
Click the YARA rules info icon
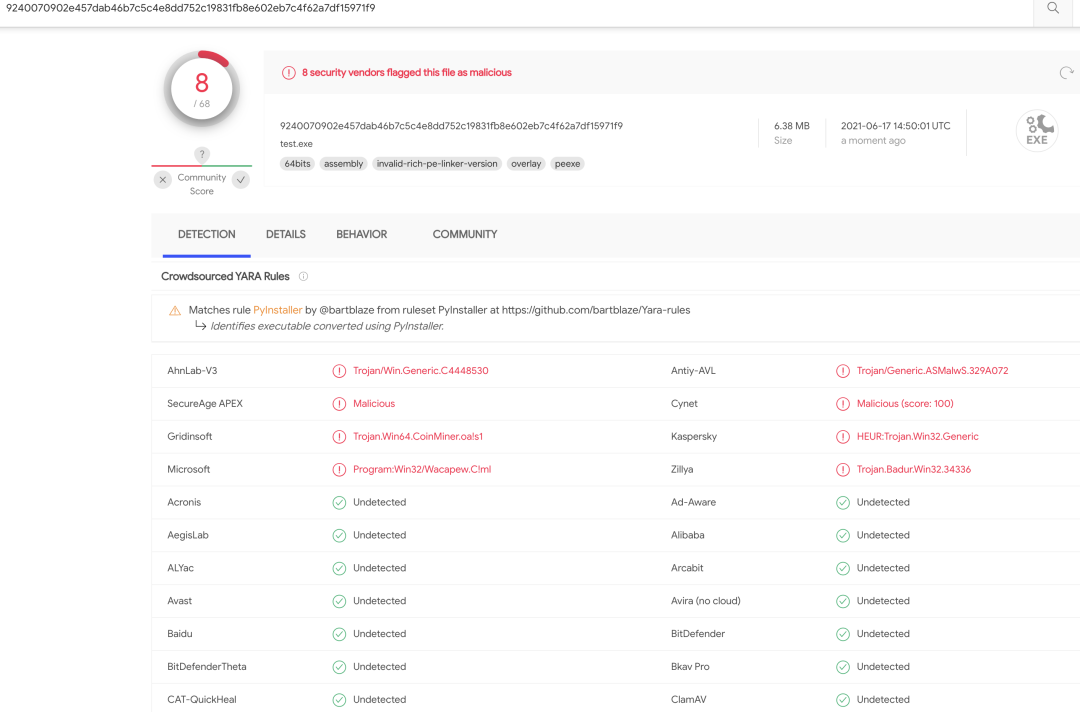click(x=303, y=276)
